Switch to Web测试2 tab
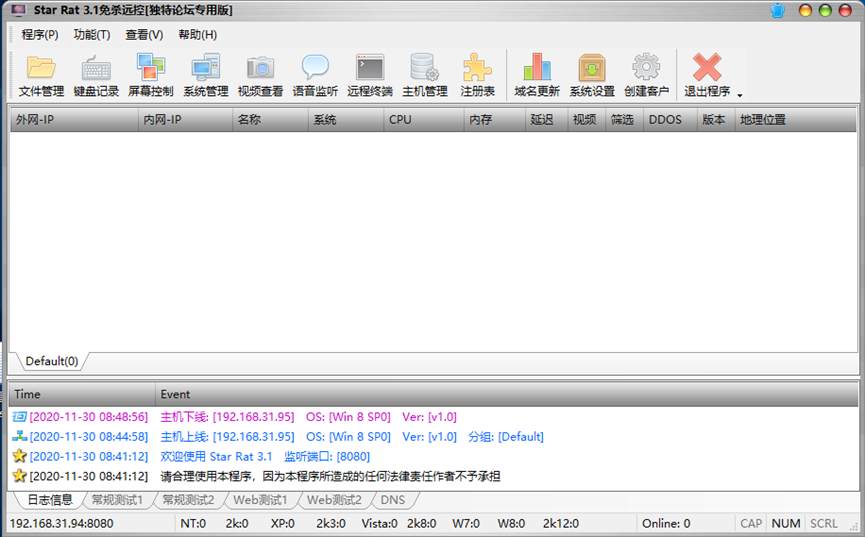Screen dimensions: 865x537 click(x=334, y=500)
